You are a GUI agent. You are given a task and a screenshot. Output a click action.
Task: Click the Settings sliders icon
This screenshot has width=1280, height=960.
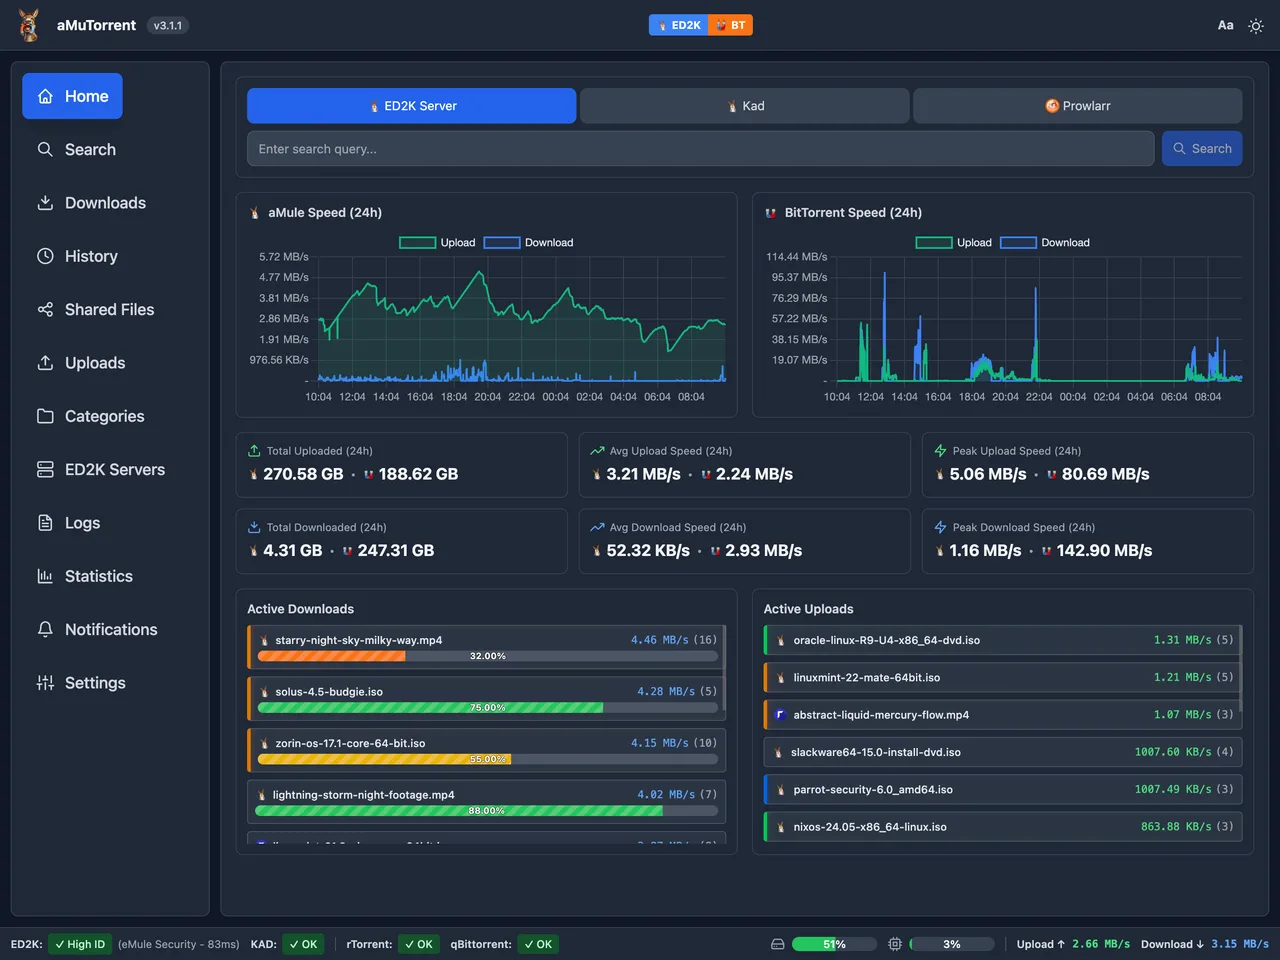(45, 683)
